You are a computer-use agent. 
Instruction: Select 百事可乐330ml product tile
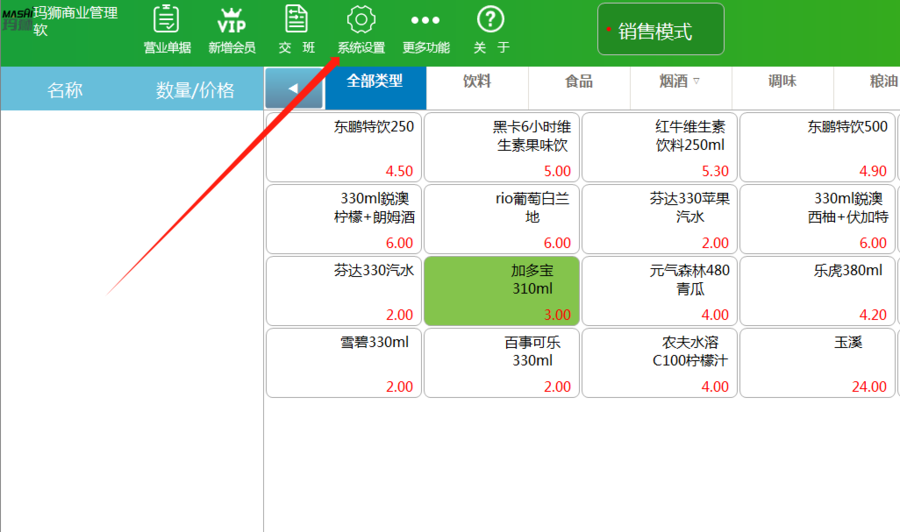502,363
